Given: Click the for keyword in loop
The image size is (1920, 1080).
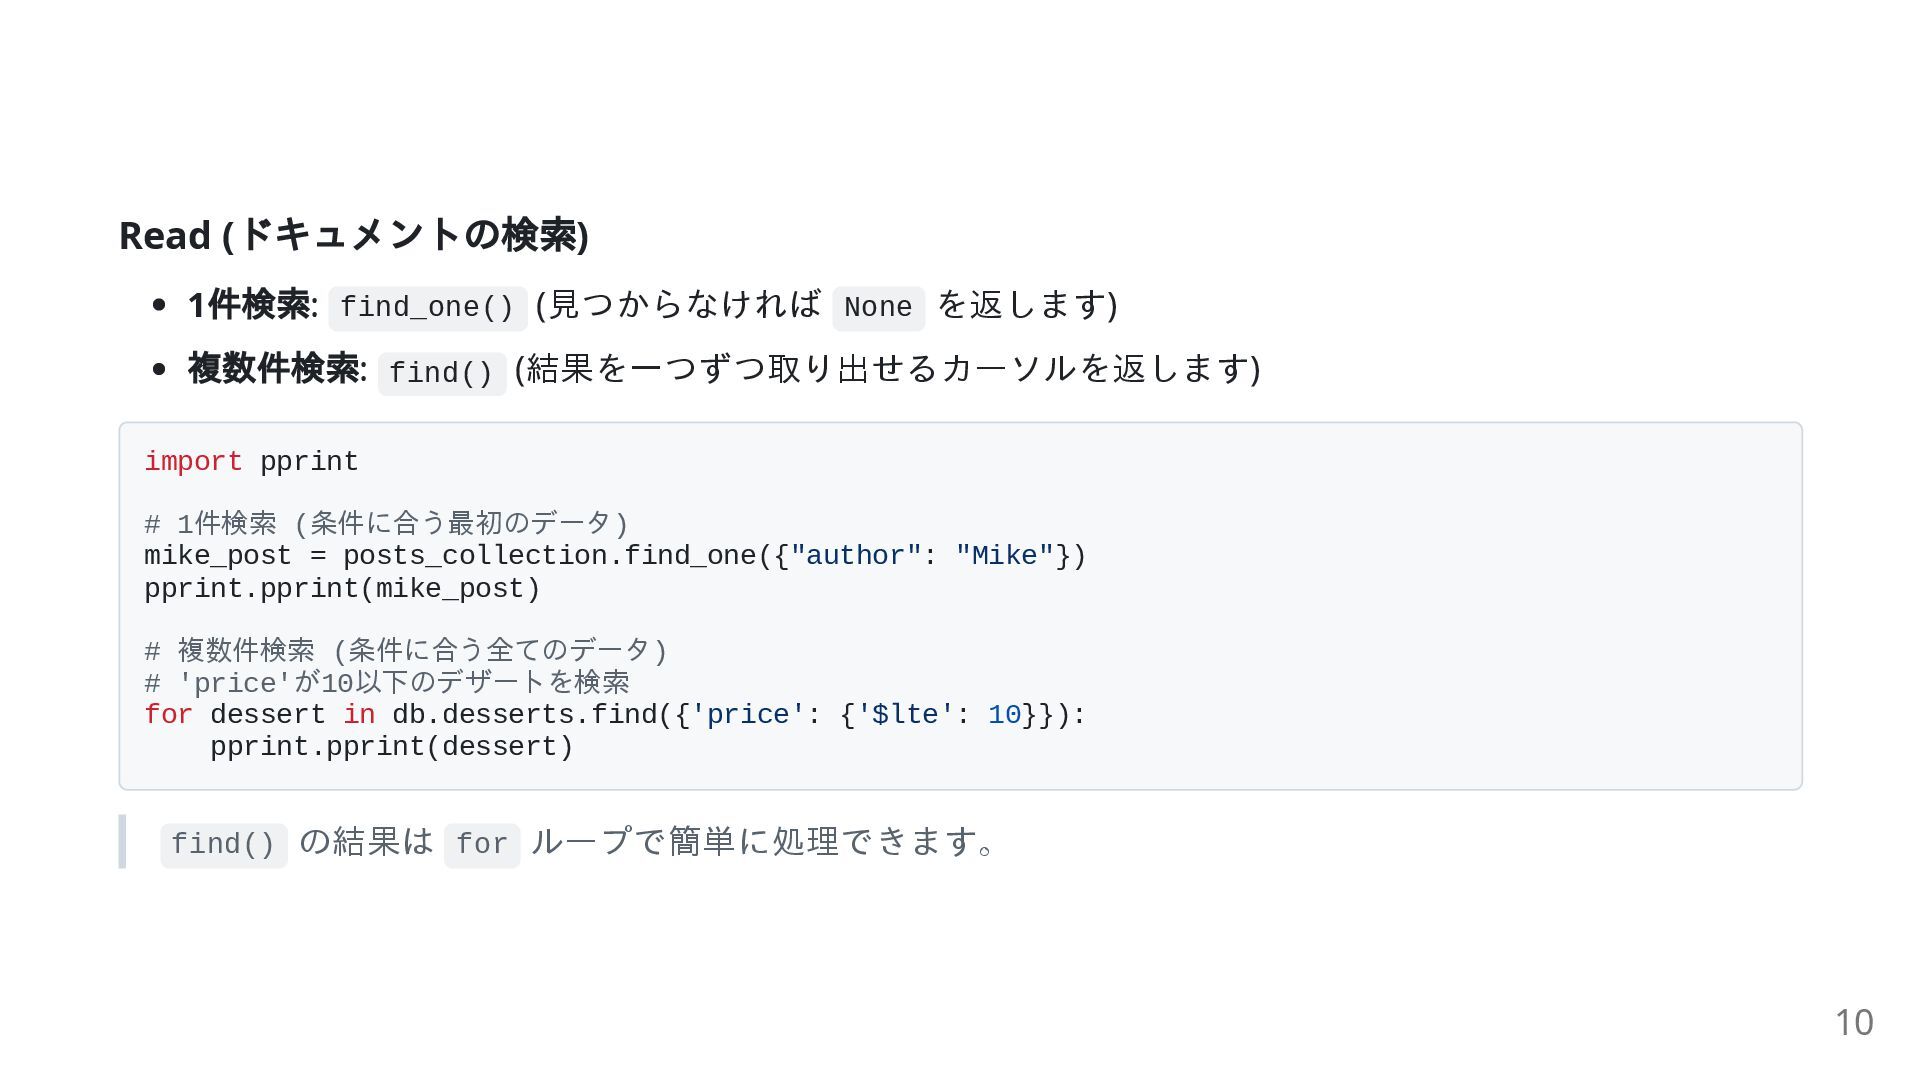Looking at the screenshot, I should 168,715.
